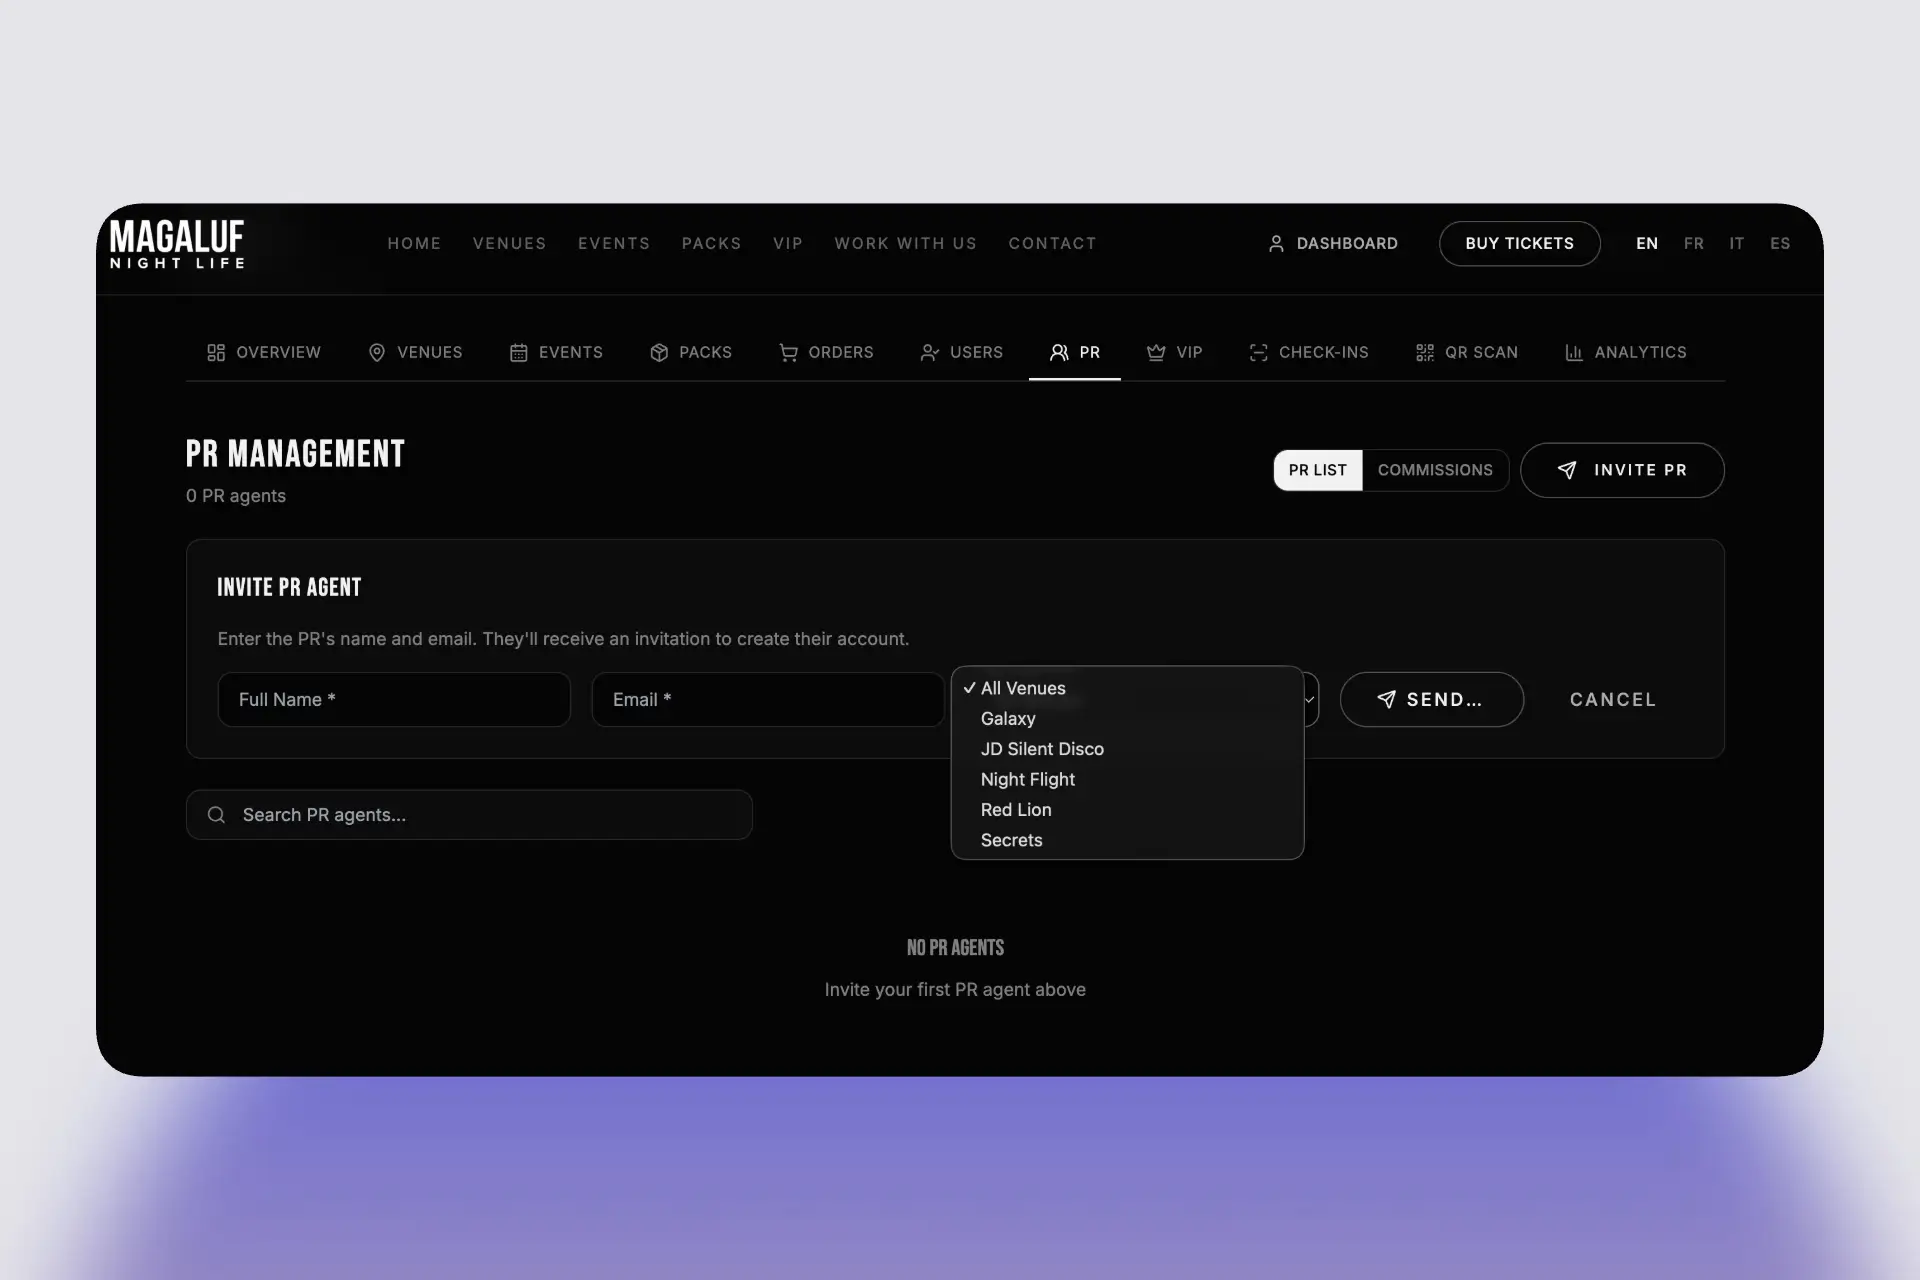Click the venue dropdown chevron arrow
This screenshot has height=1280, width=1920.
[x=1310, y=700]
